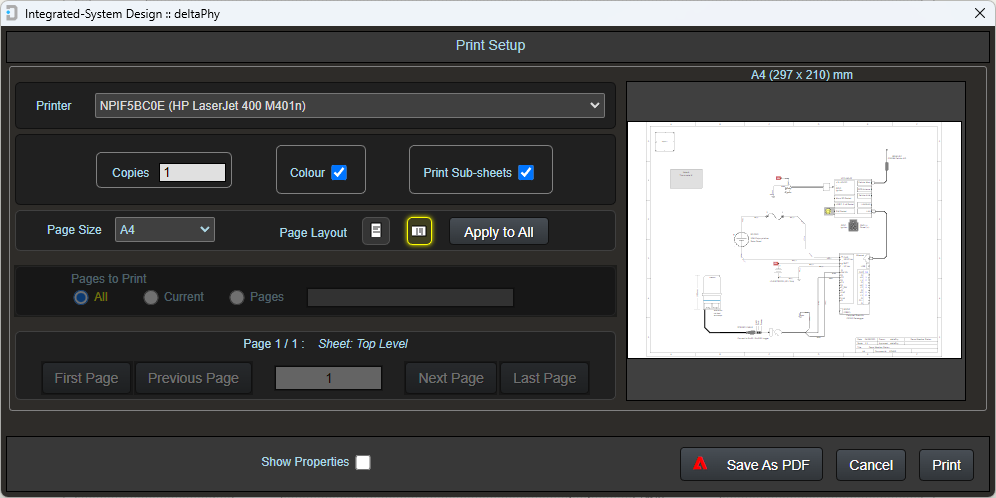Cancel the print setup dialog
The height and width of the screenshot is (498, 996).
point(871,464)
